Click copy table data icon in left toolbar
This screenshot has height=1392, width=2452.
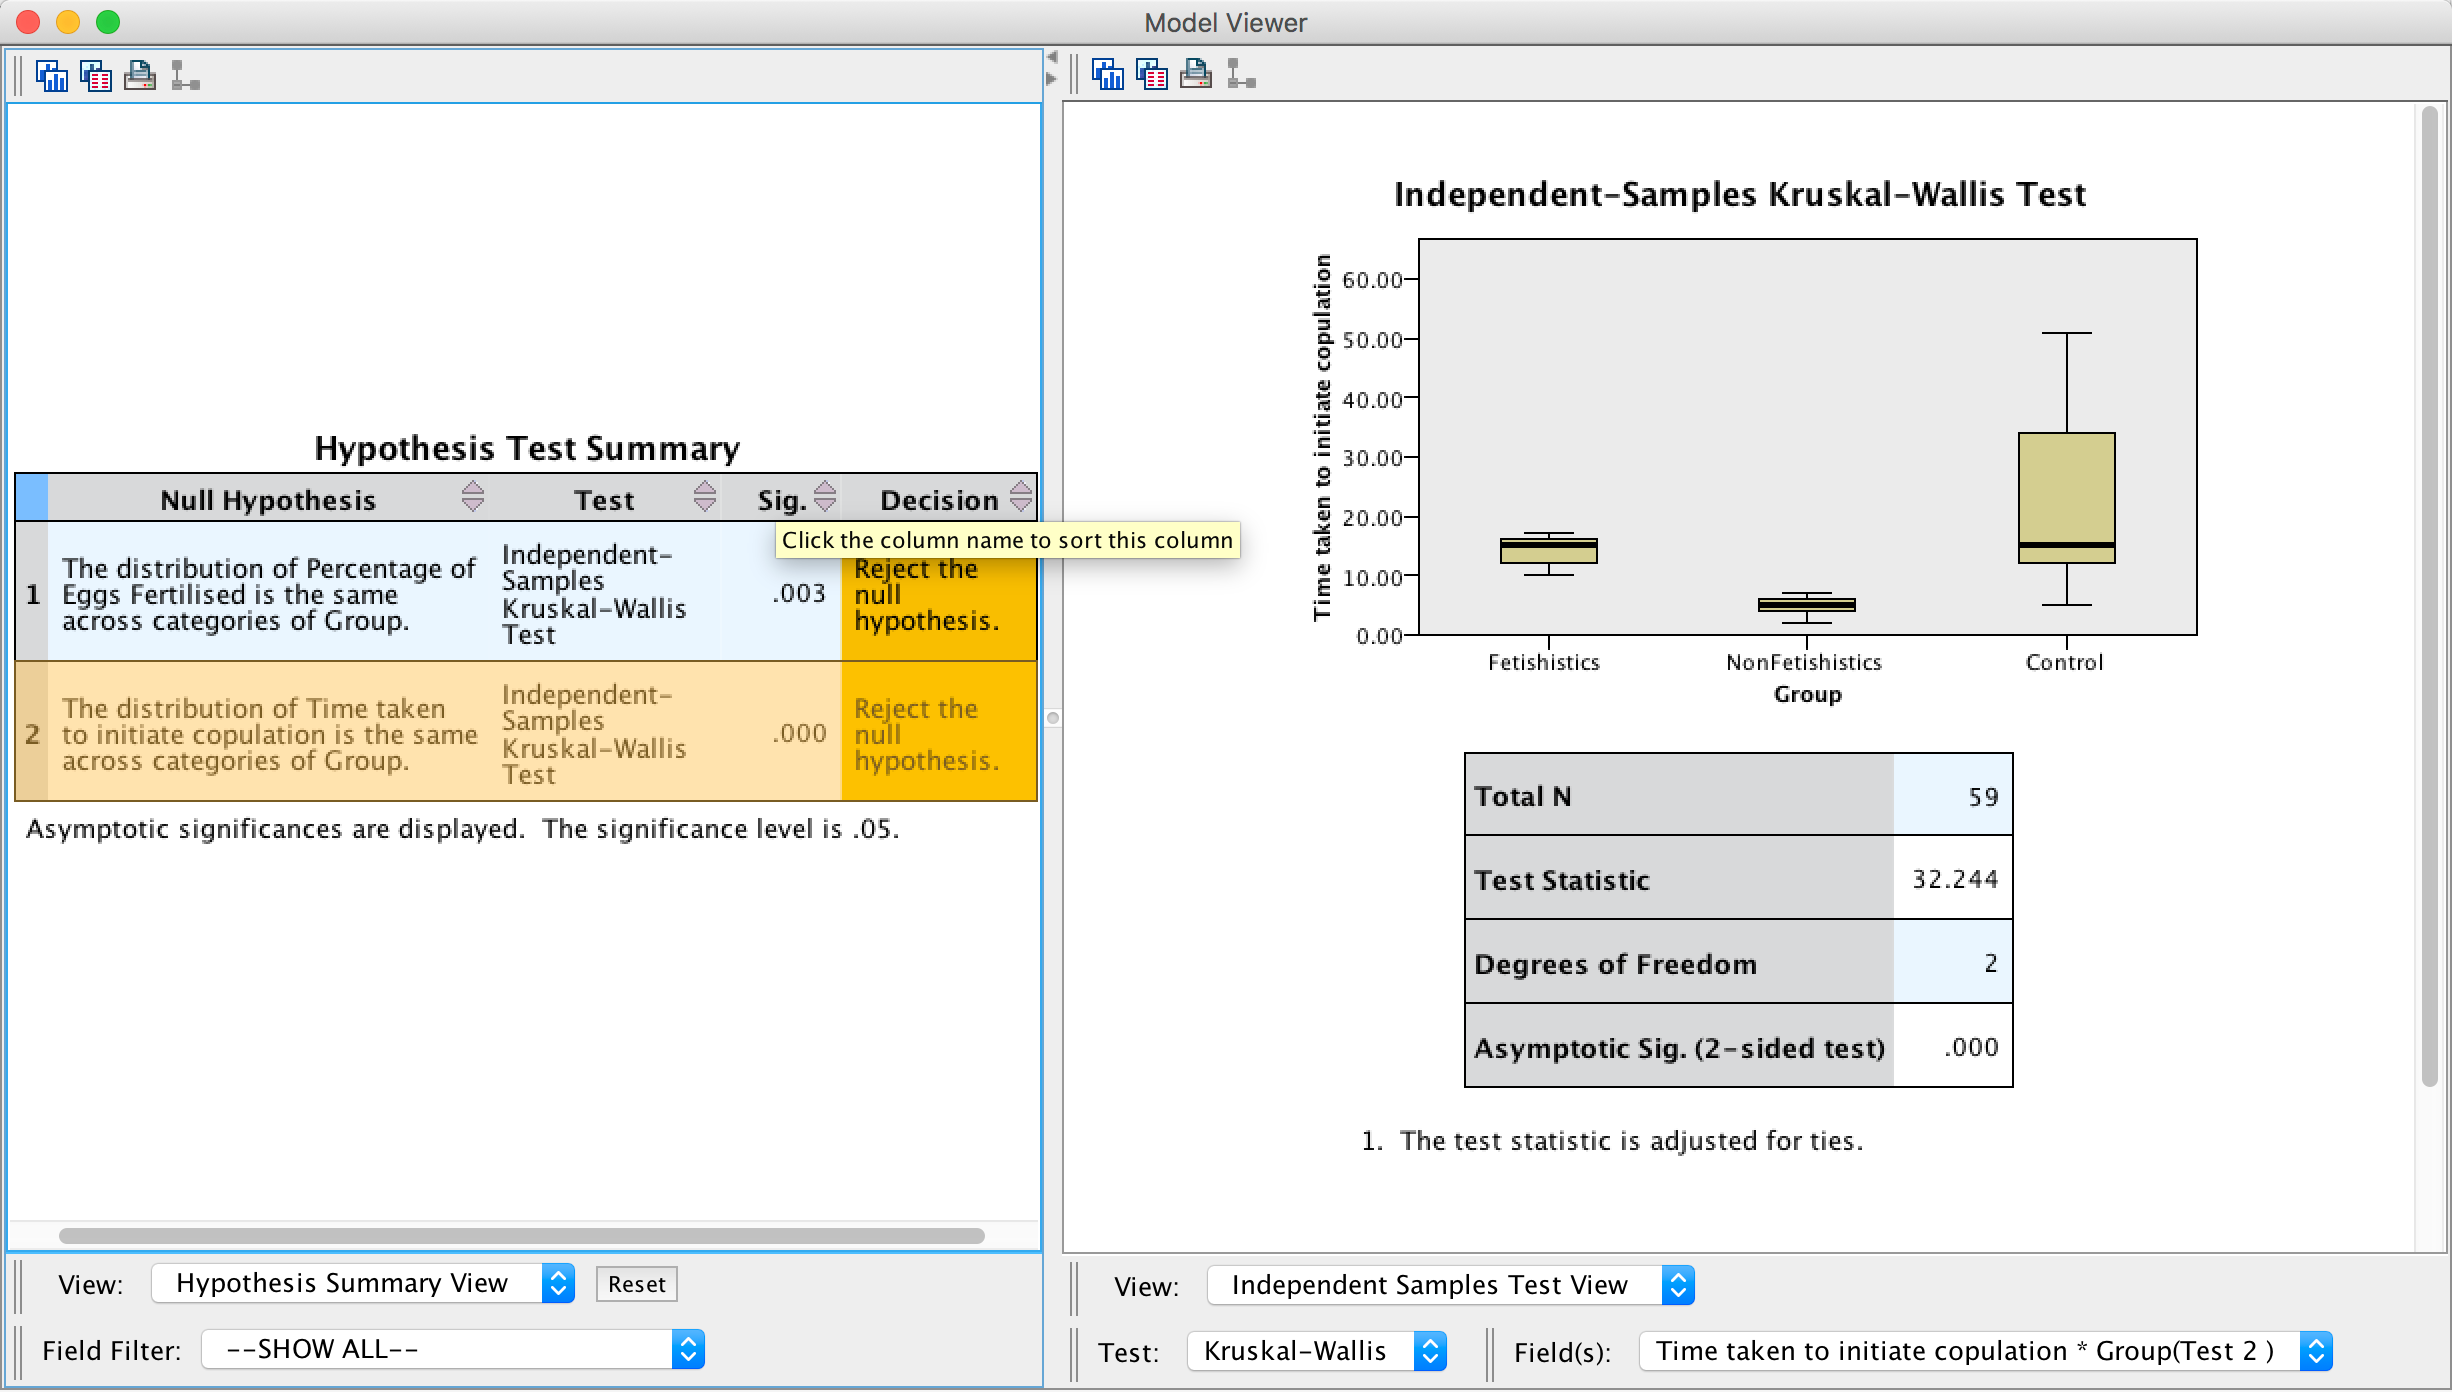[96, 76]
